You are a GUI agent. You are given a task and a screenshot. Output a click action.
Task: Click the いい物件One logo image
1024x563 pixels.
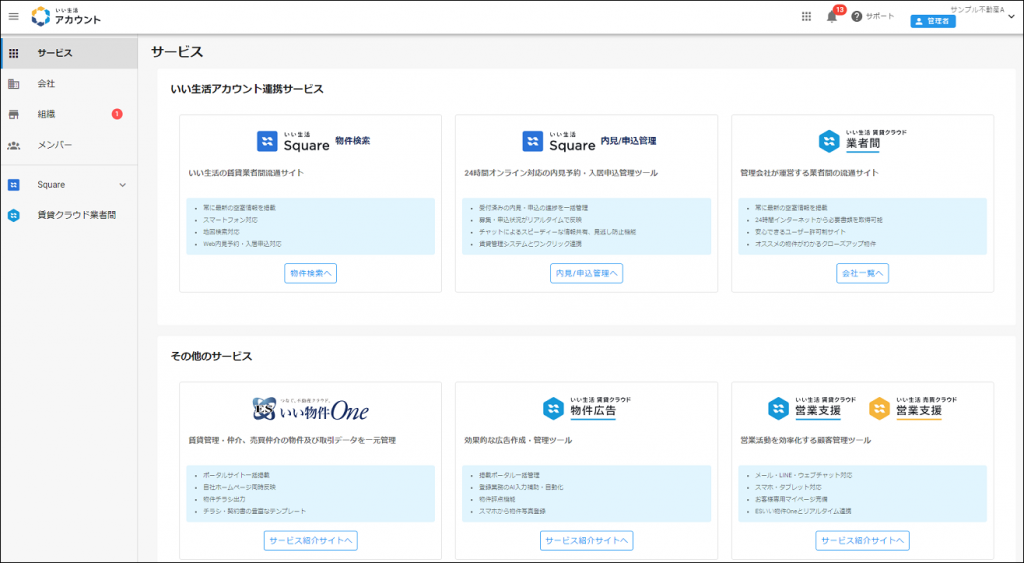(310, 409)
